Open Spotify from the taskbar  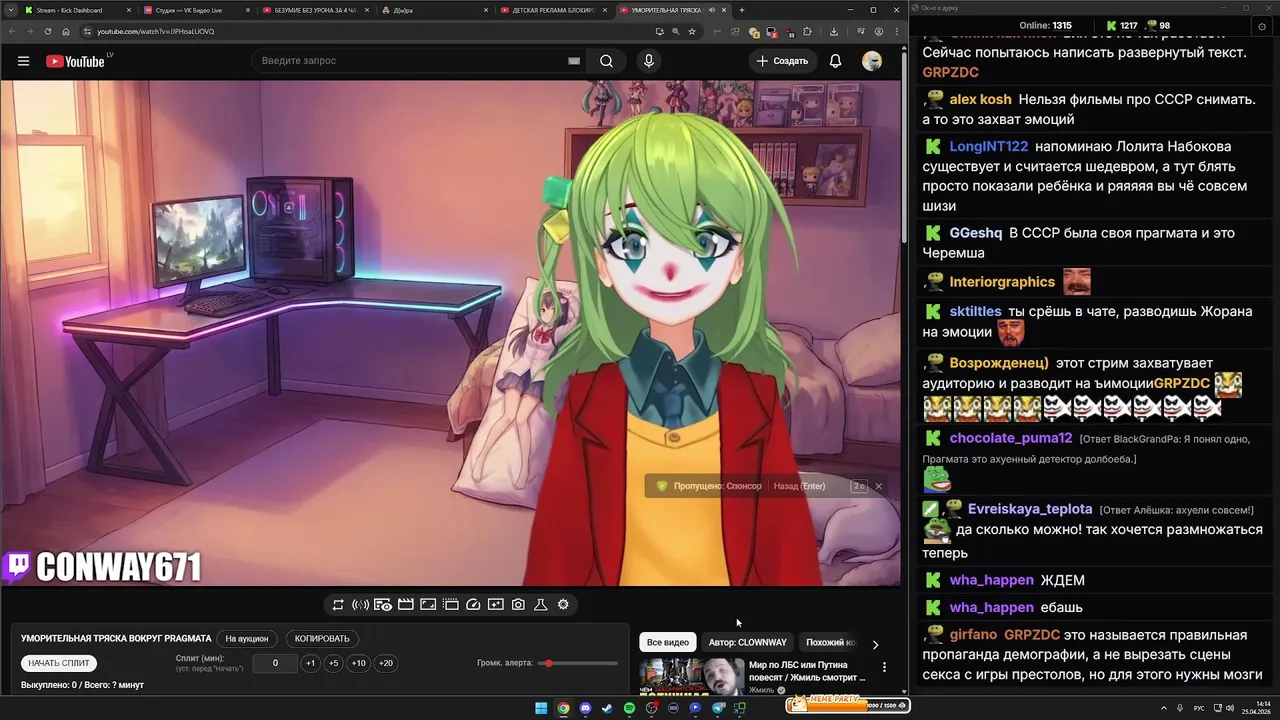click(629, 708)
